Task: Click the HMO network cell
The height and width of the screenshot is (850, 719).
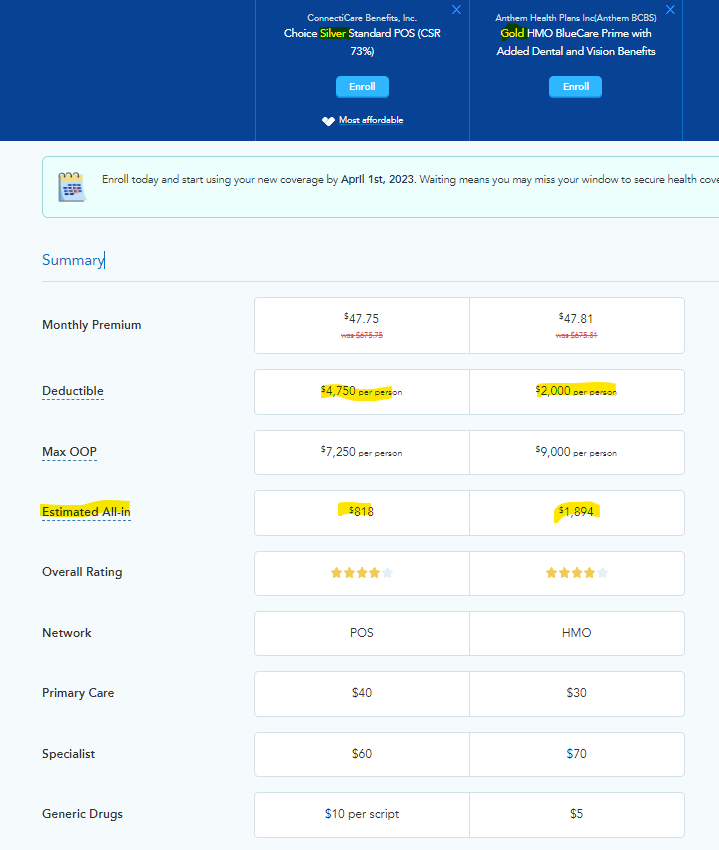Action: (x=576, y=633)
